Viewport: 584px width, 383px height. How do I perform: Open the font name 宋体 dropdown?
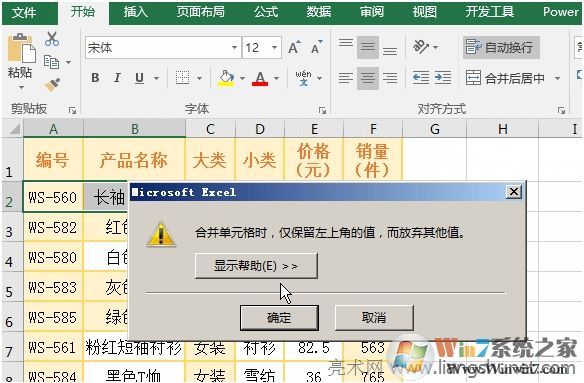click(x=234, y=47)
